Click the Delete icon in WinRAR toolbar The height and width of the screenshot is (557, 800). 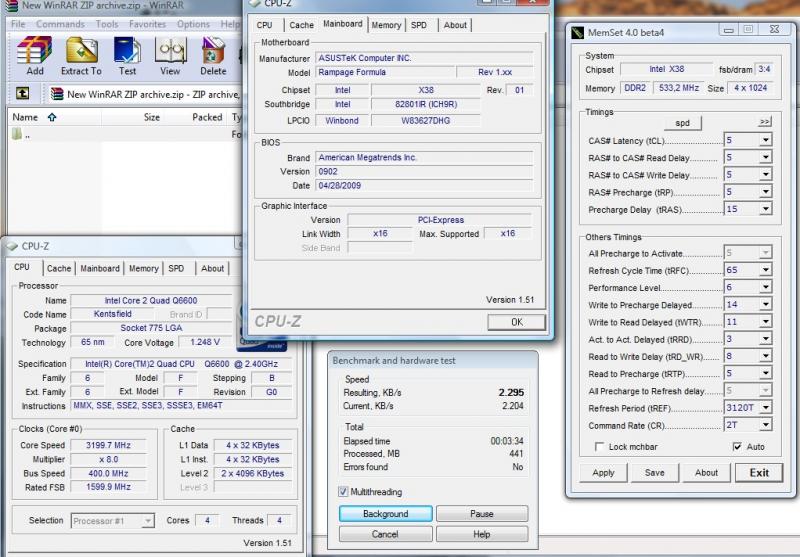[x=213, y=50]
